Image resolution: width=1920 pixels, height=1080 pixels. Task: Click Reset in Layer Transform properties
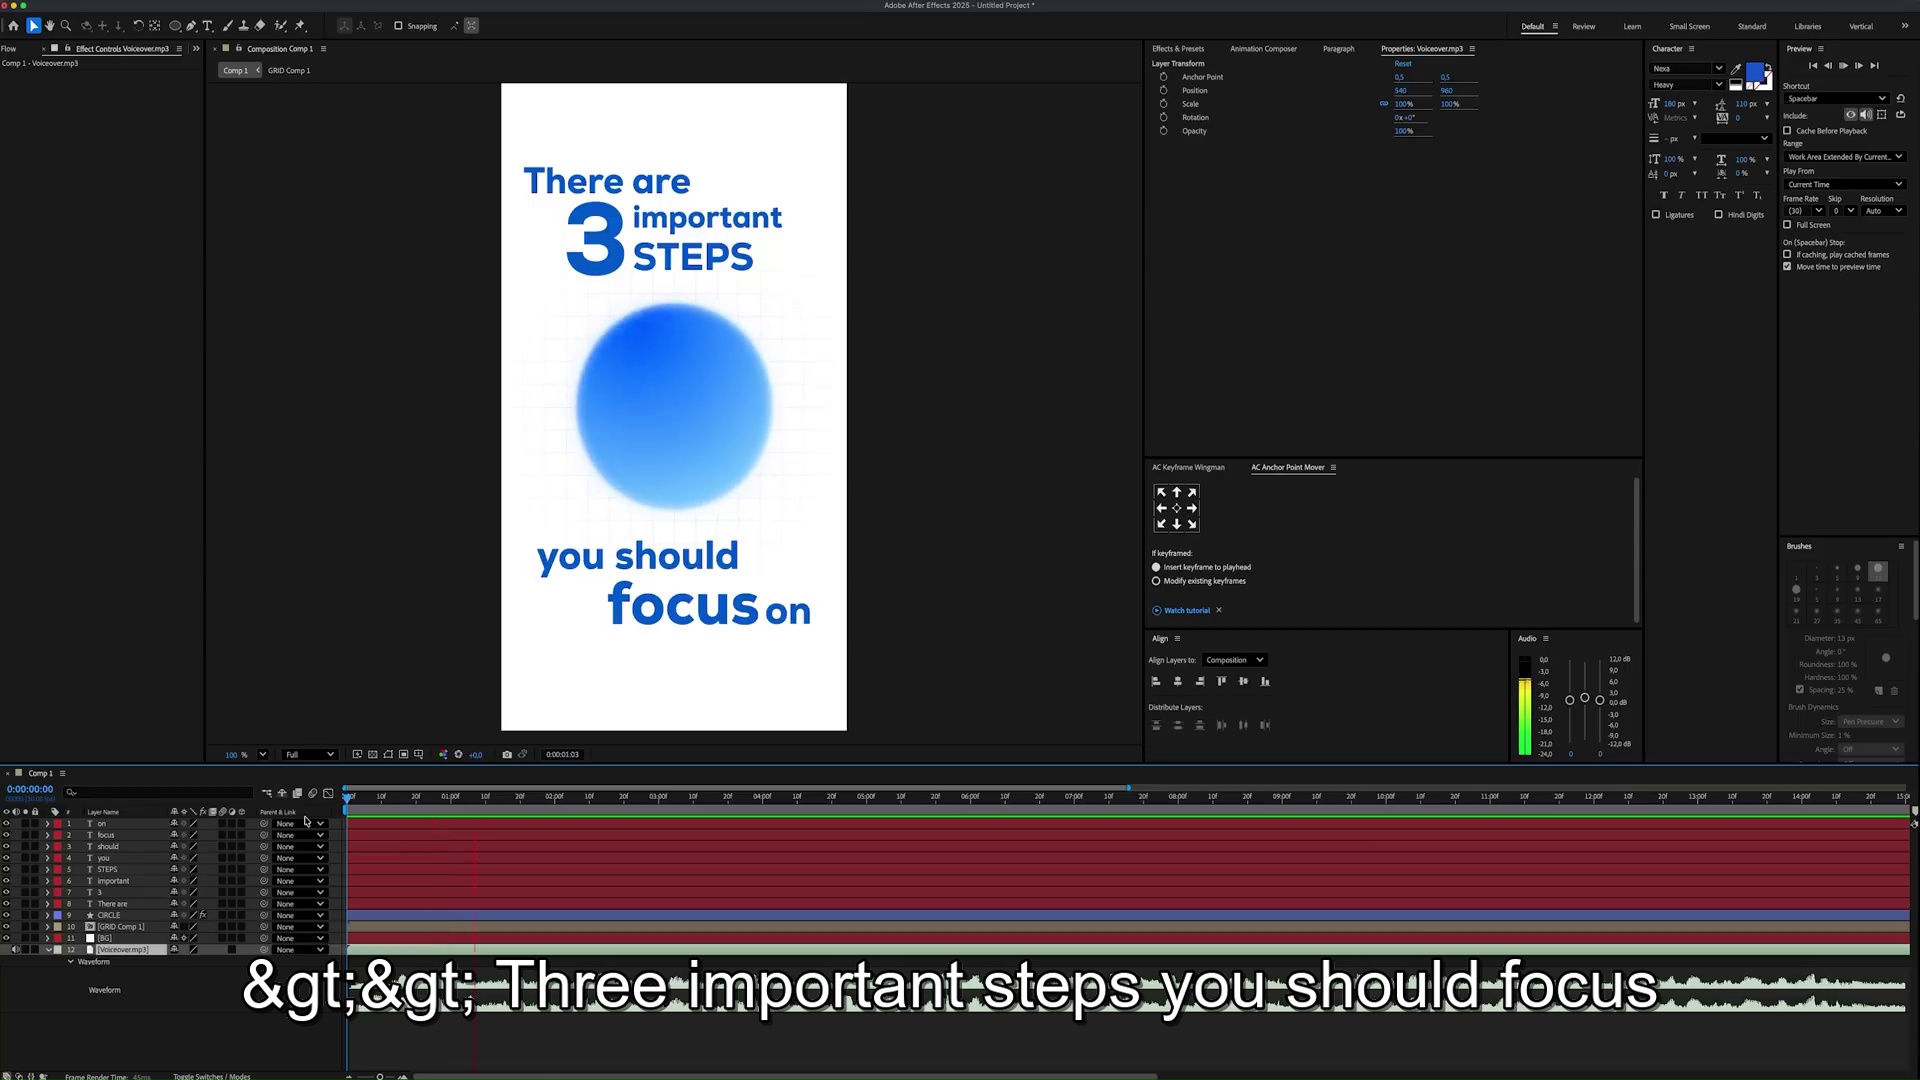click(1403, 64)
